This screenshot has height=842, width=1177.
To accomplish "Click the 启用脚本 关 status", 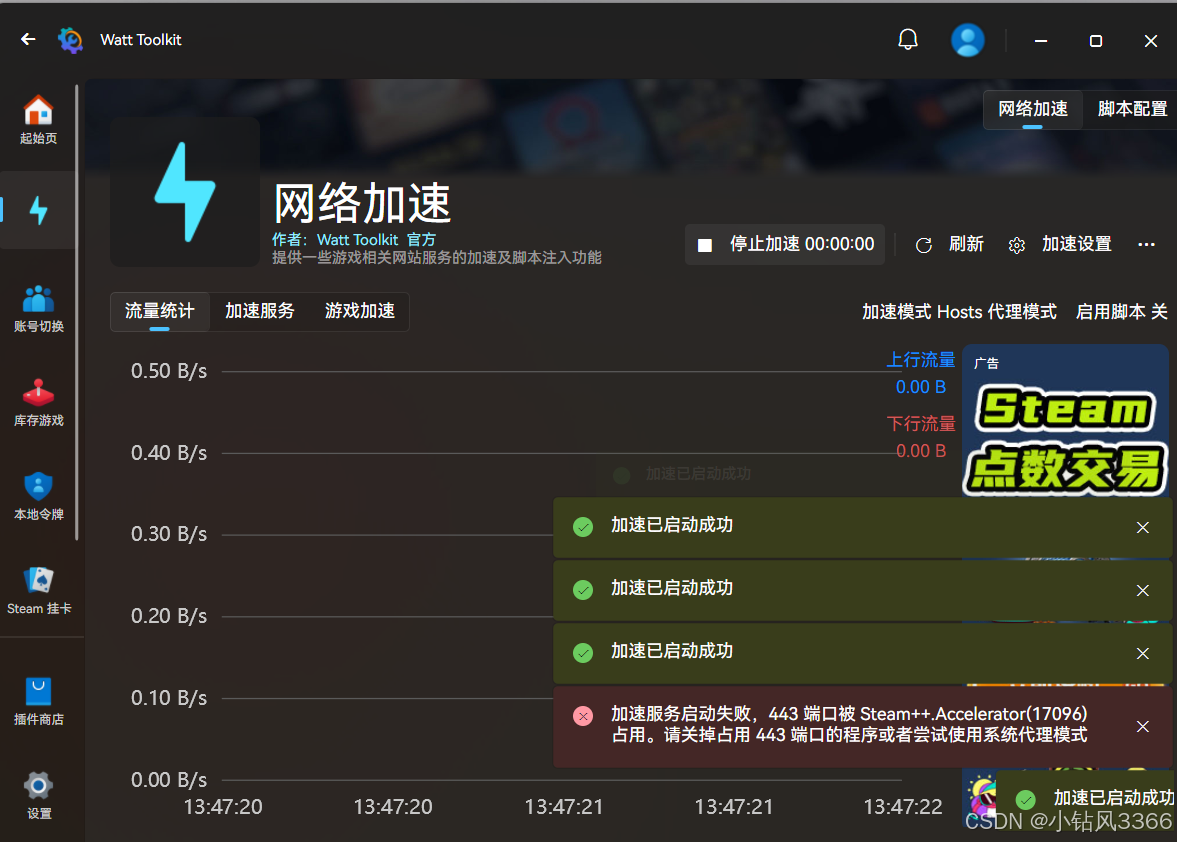I will (x=1121, y=312).
